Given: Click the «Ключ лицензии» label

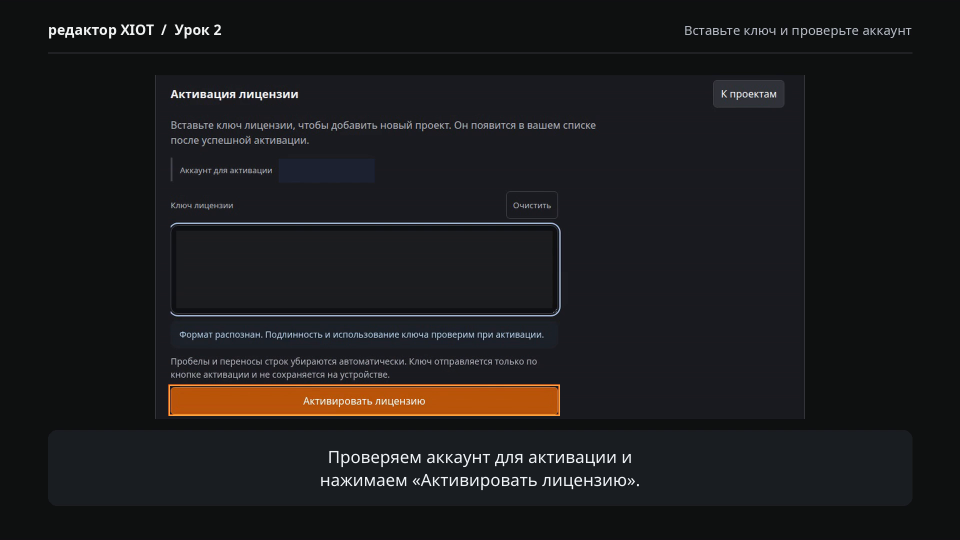Looking at the screenshot, I should tap(202, 205).
